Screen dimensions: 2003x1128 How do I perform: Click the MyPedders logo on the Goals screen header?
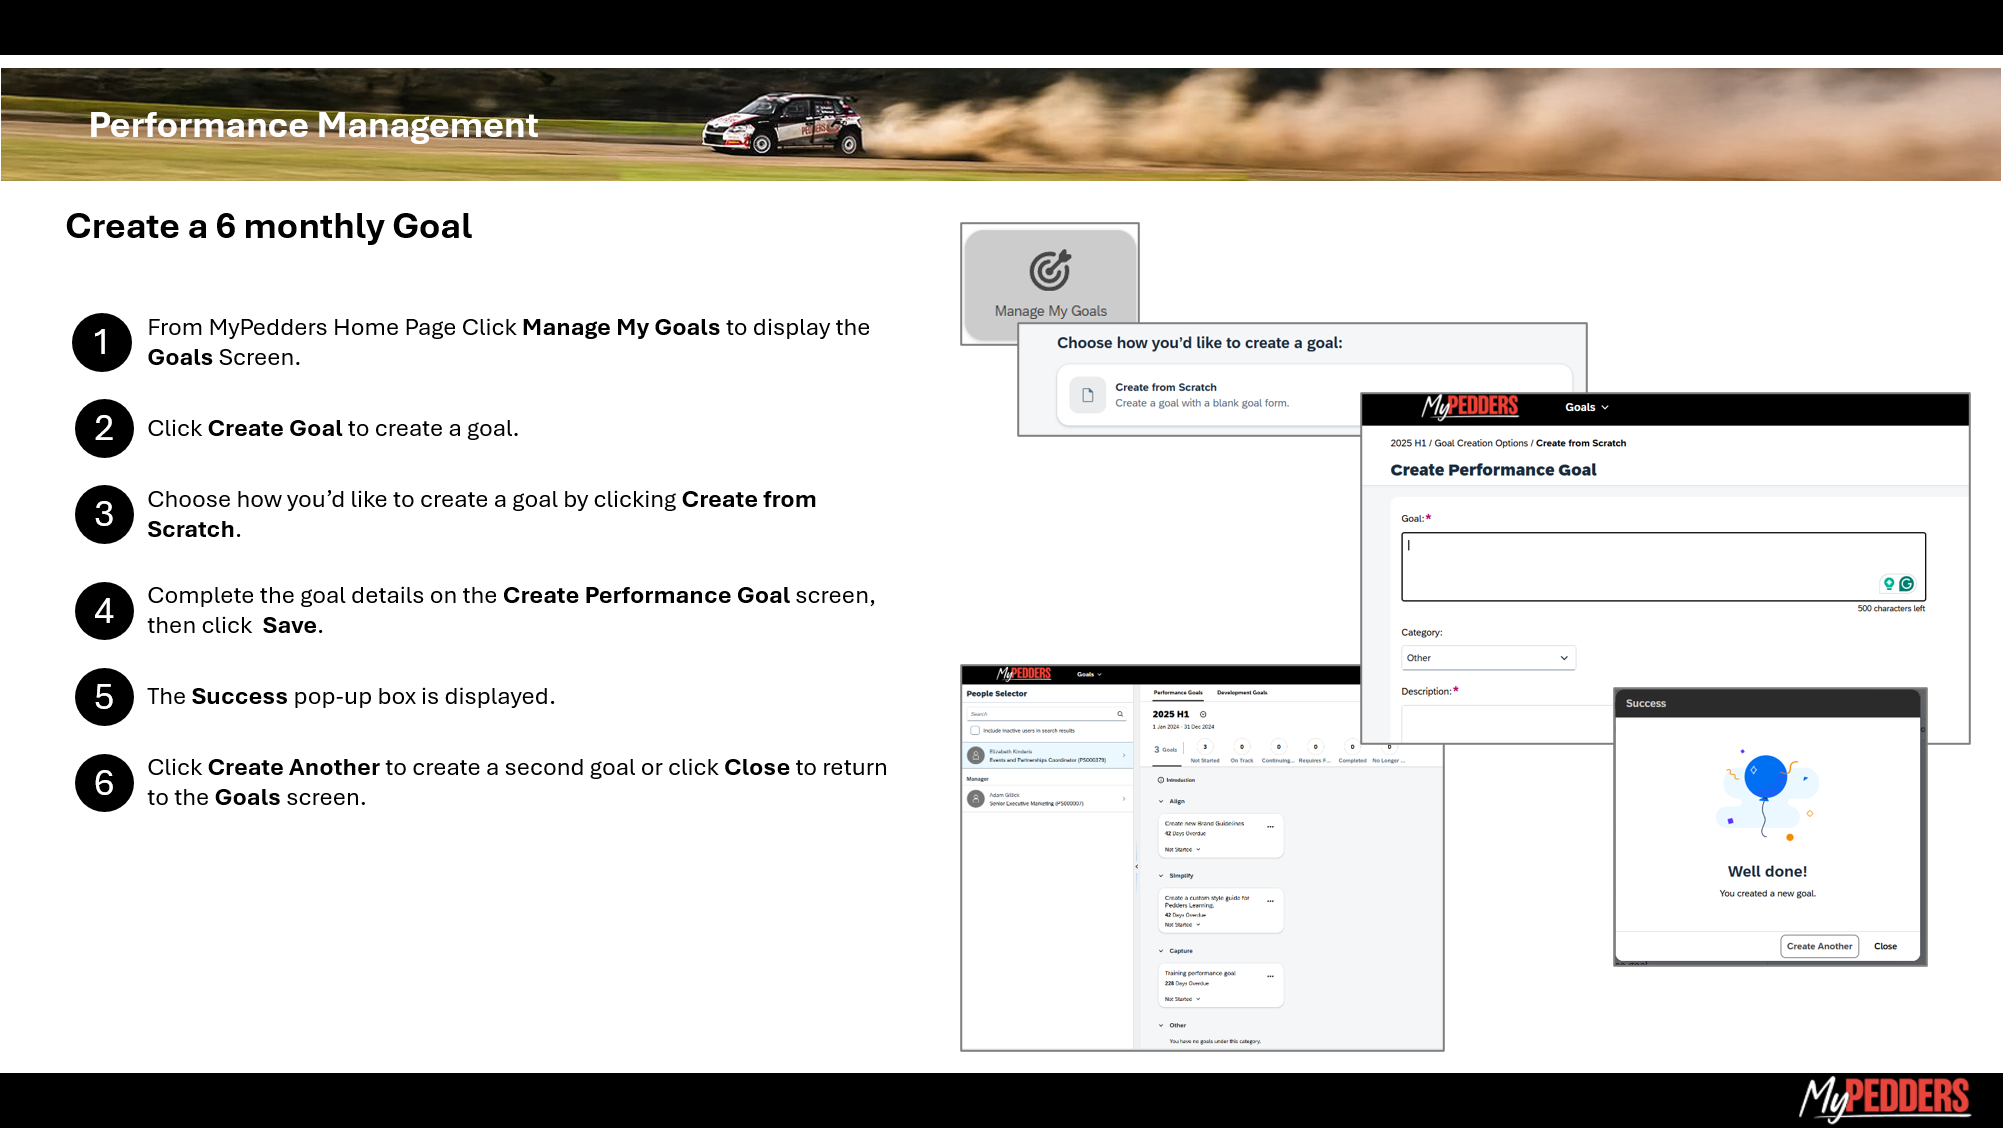click(1024, 674)
